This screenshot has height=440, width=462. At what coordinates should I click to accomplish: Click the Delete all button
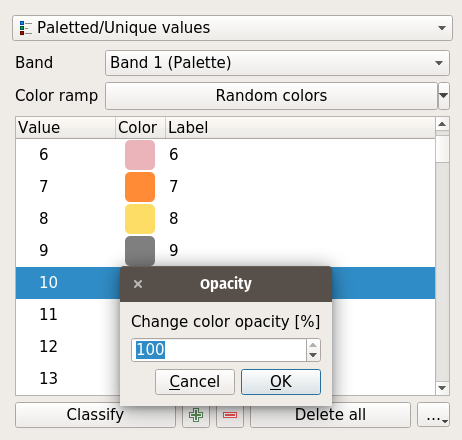(x=330, y=415)
